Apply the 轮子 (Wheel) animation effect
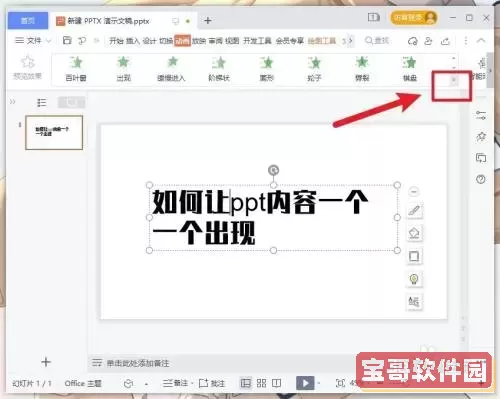The height and width of the screenshot is (399, 500). tap(314, 69)
